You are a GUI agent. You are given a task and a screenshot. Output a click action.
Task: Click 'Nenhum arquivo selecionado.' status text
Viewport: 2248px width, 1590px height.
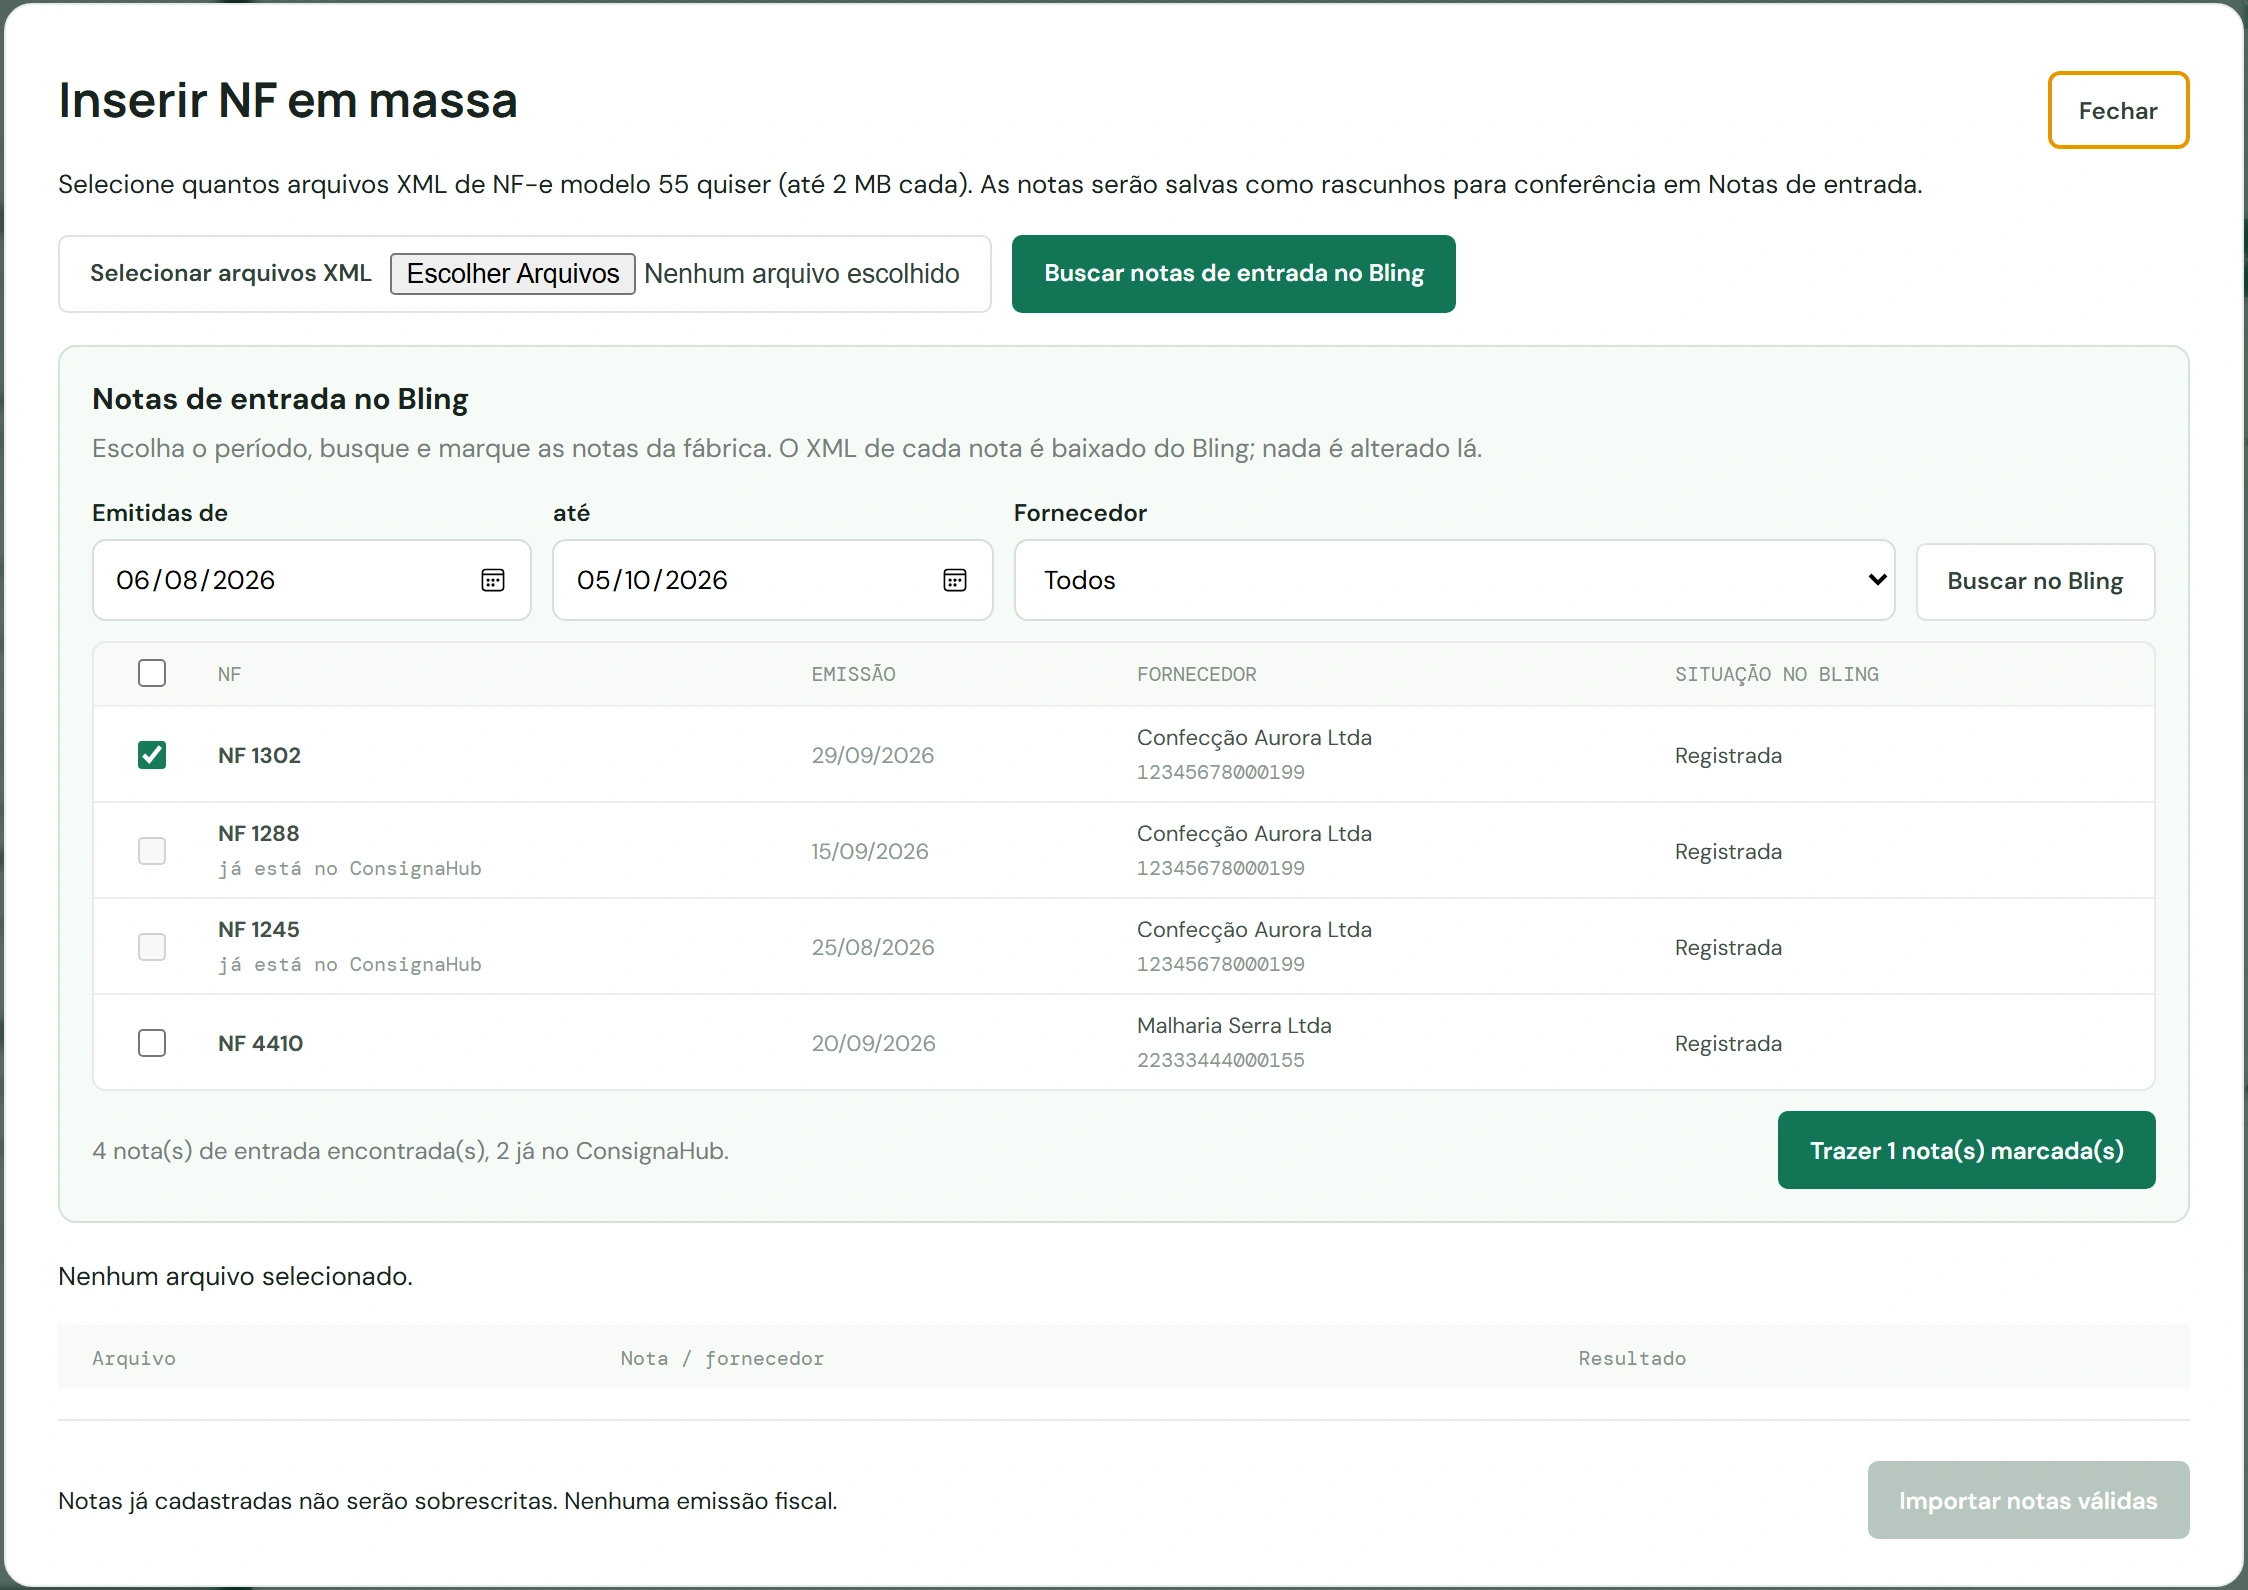(235, 1276)
